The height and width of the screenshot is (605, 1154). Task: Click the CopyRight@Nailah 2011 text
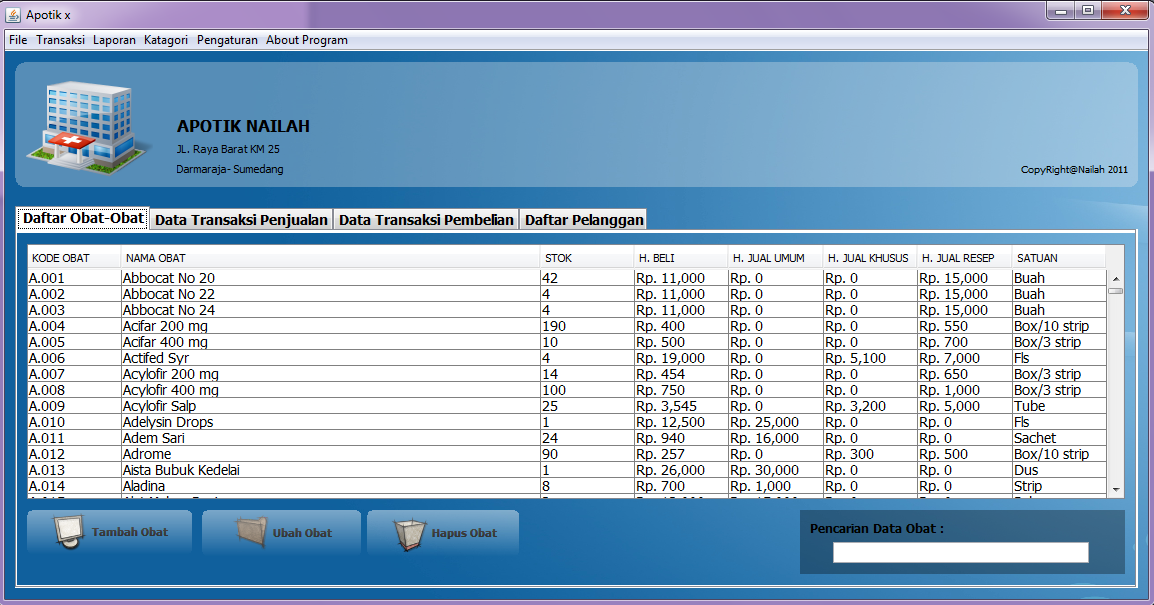click(x=1074, y=169)
